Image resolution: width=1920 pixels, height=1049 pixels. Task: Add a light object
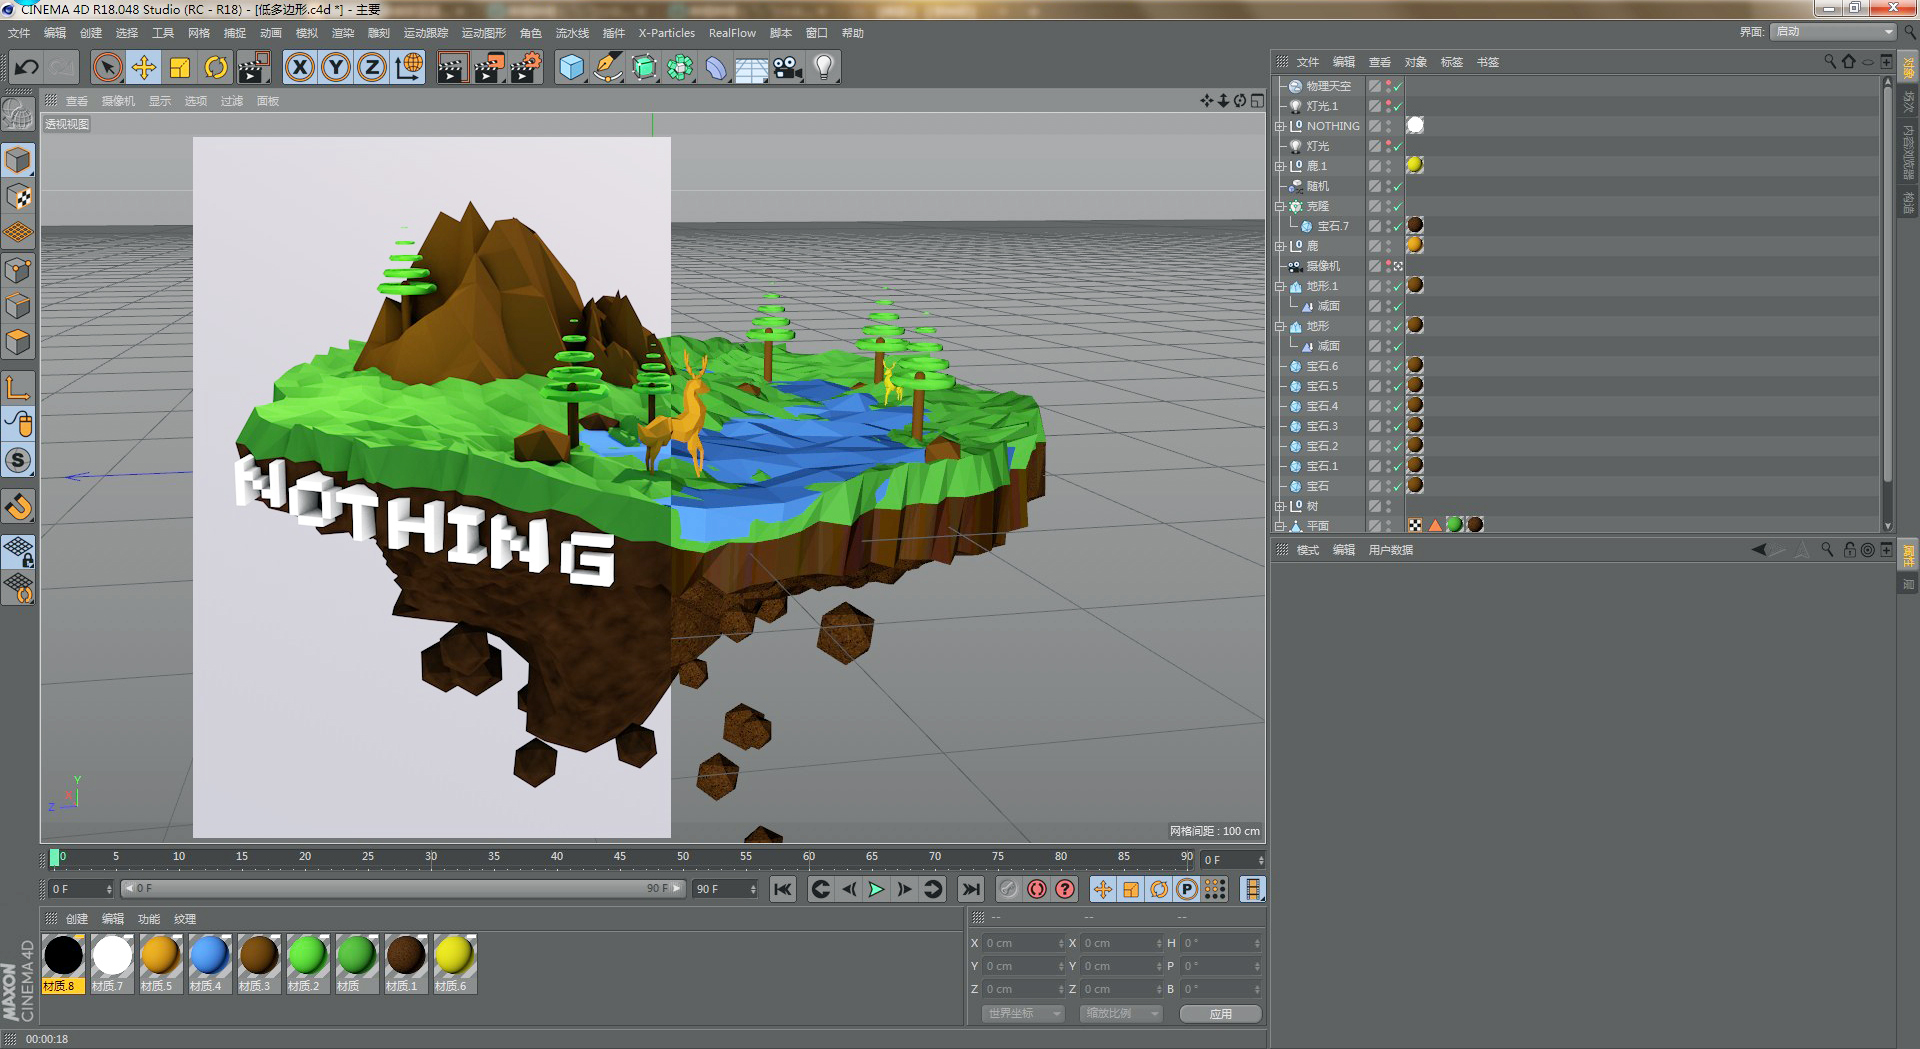click(x=824, y=68)
